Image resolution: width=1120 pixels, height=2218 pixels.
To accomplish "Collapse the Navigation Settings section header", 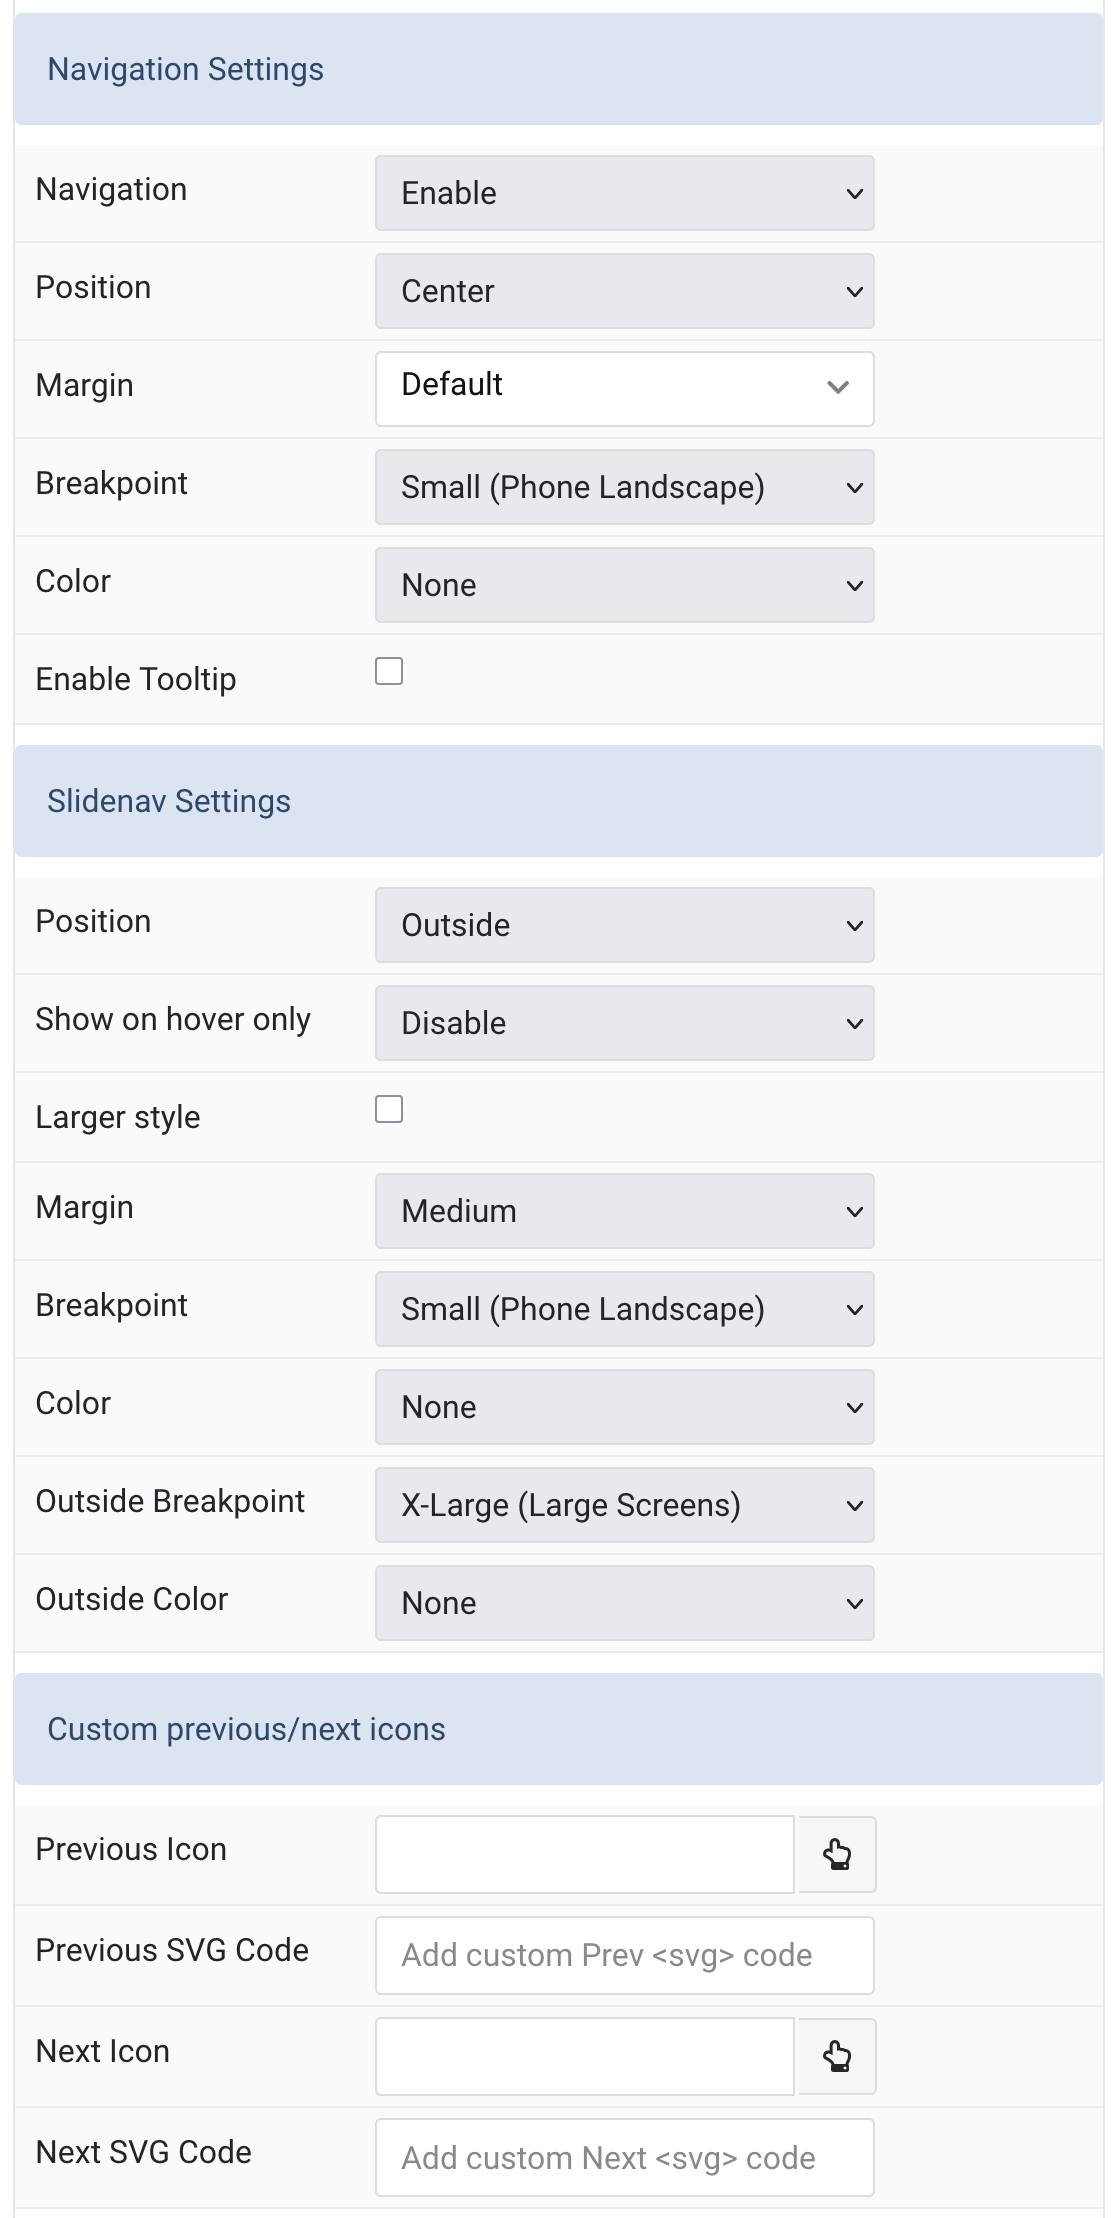I will tap(559, 69).
